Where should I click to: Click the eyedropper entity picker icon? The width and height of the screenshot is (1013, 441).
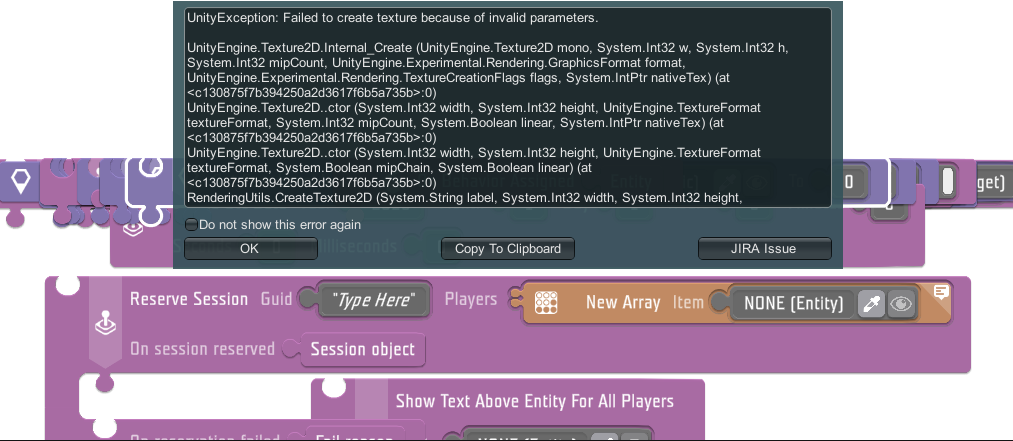[x=871, y=304]
